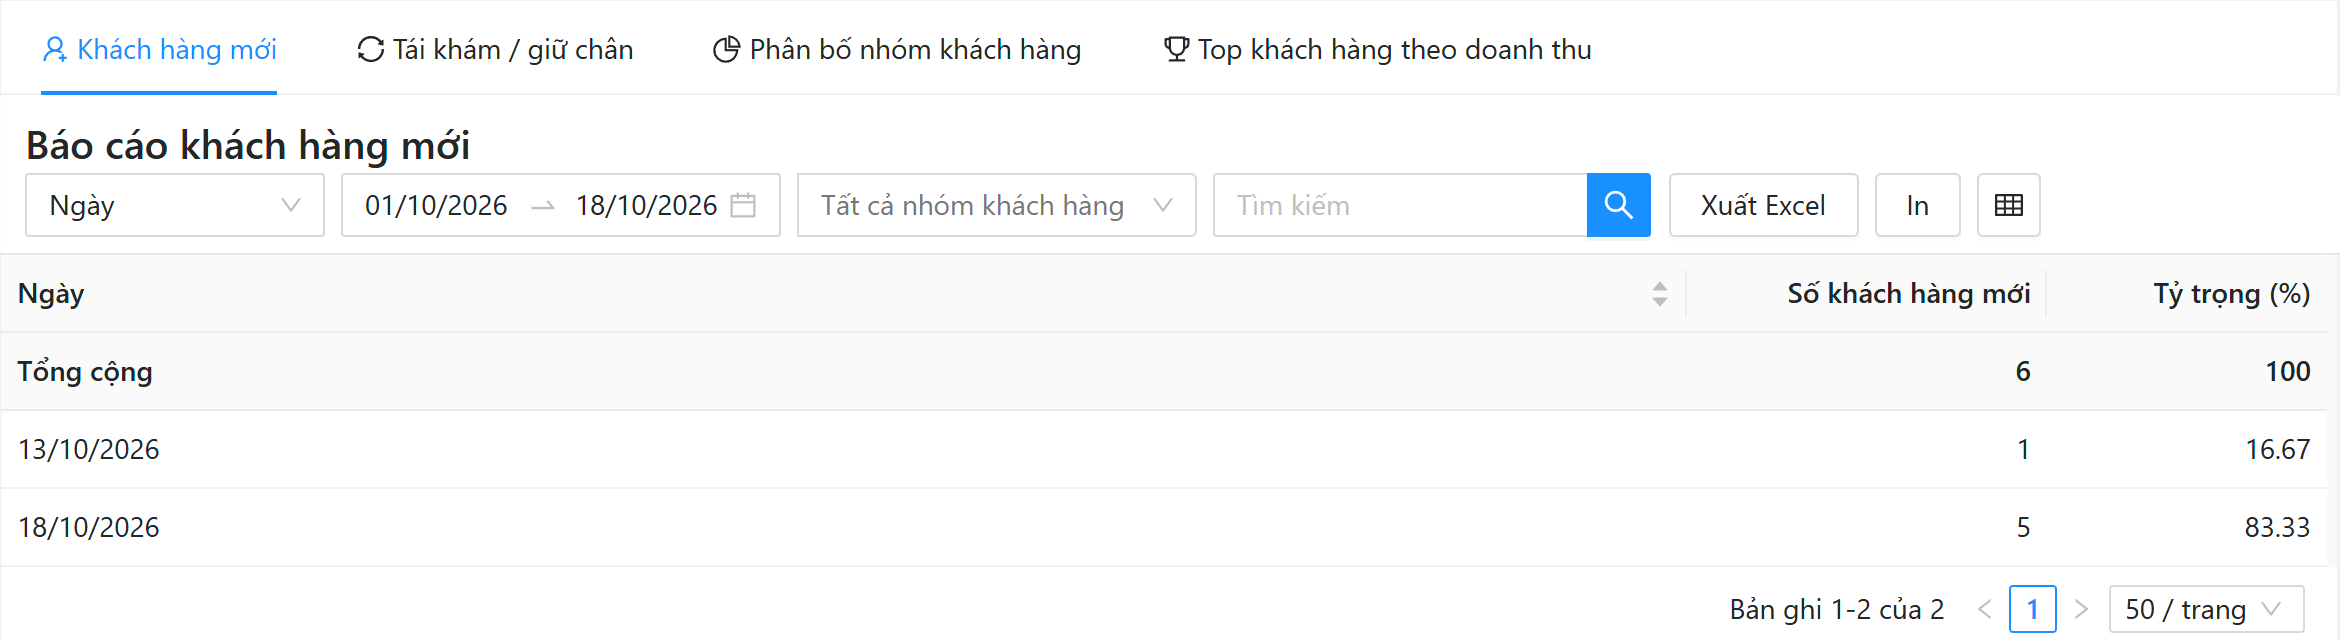Edit the start date 01/10/2026

[436, 205]
